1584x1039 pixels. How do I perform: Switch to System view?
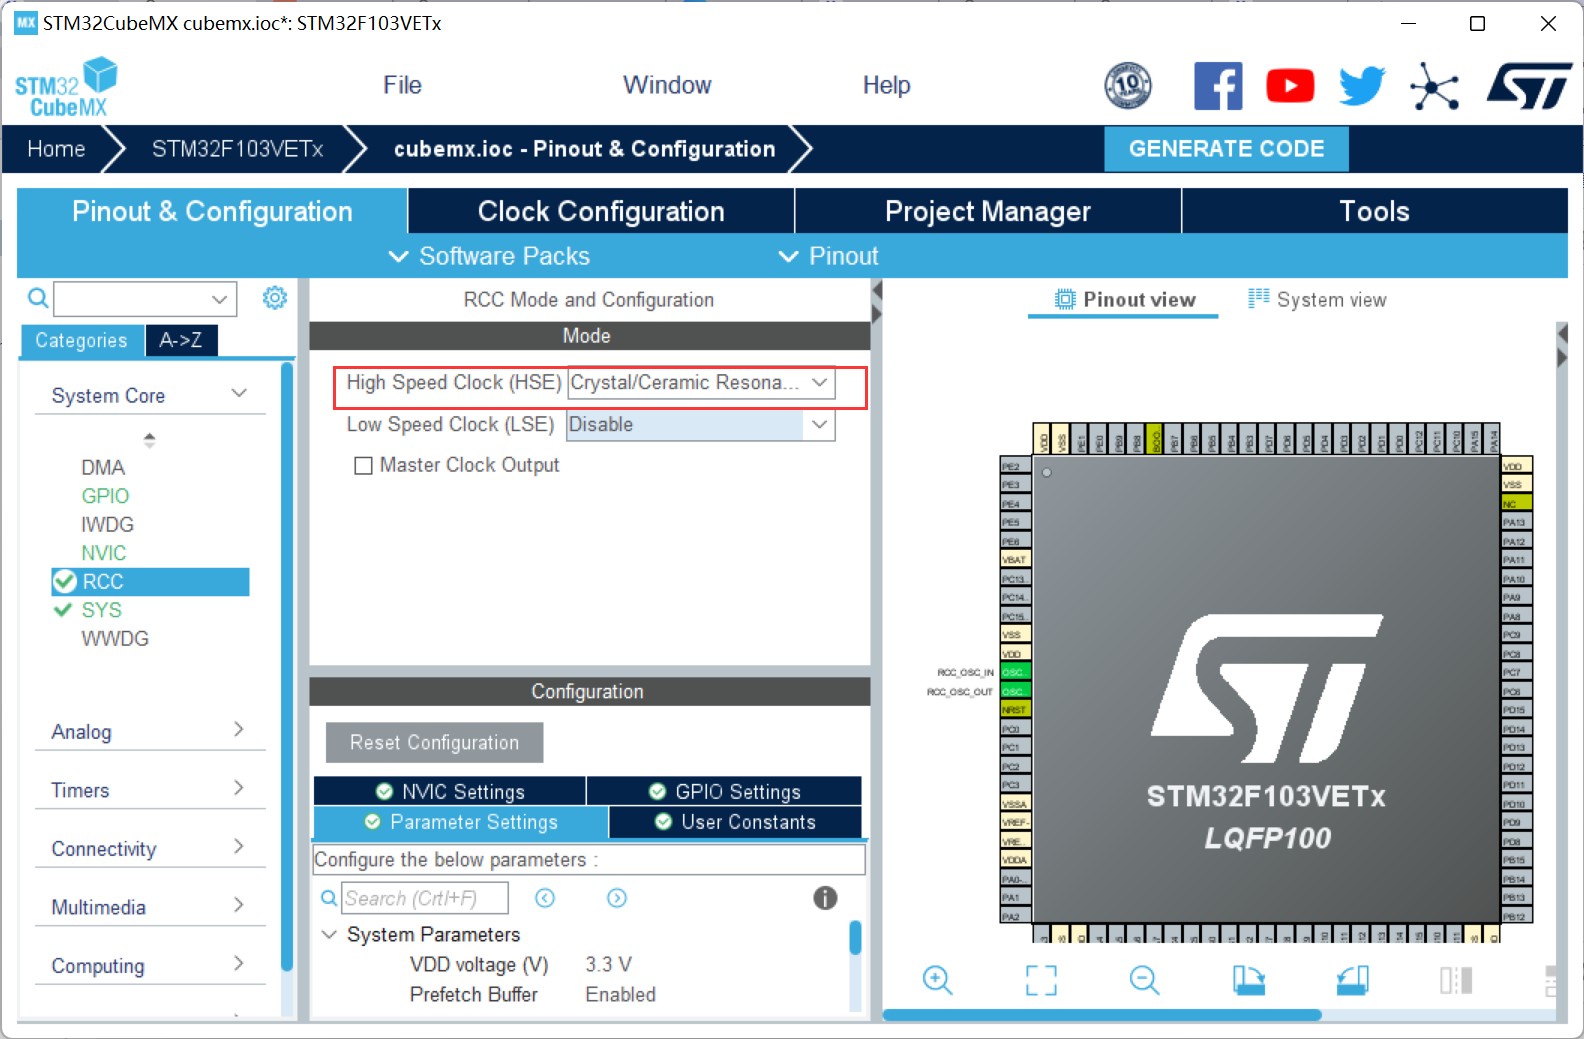(x=1317, y=299)
